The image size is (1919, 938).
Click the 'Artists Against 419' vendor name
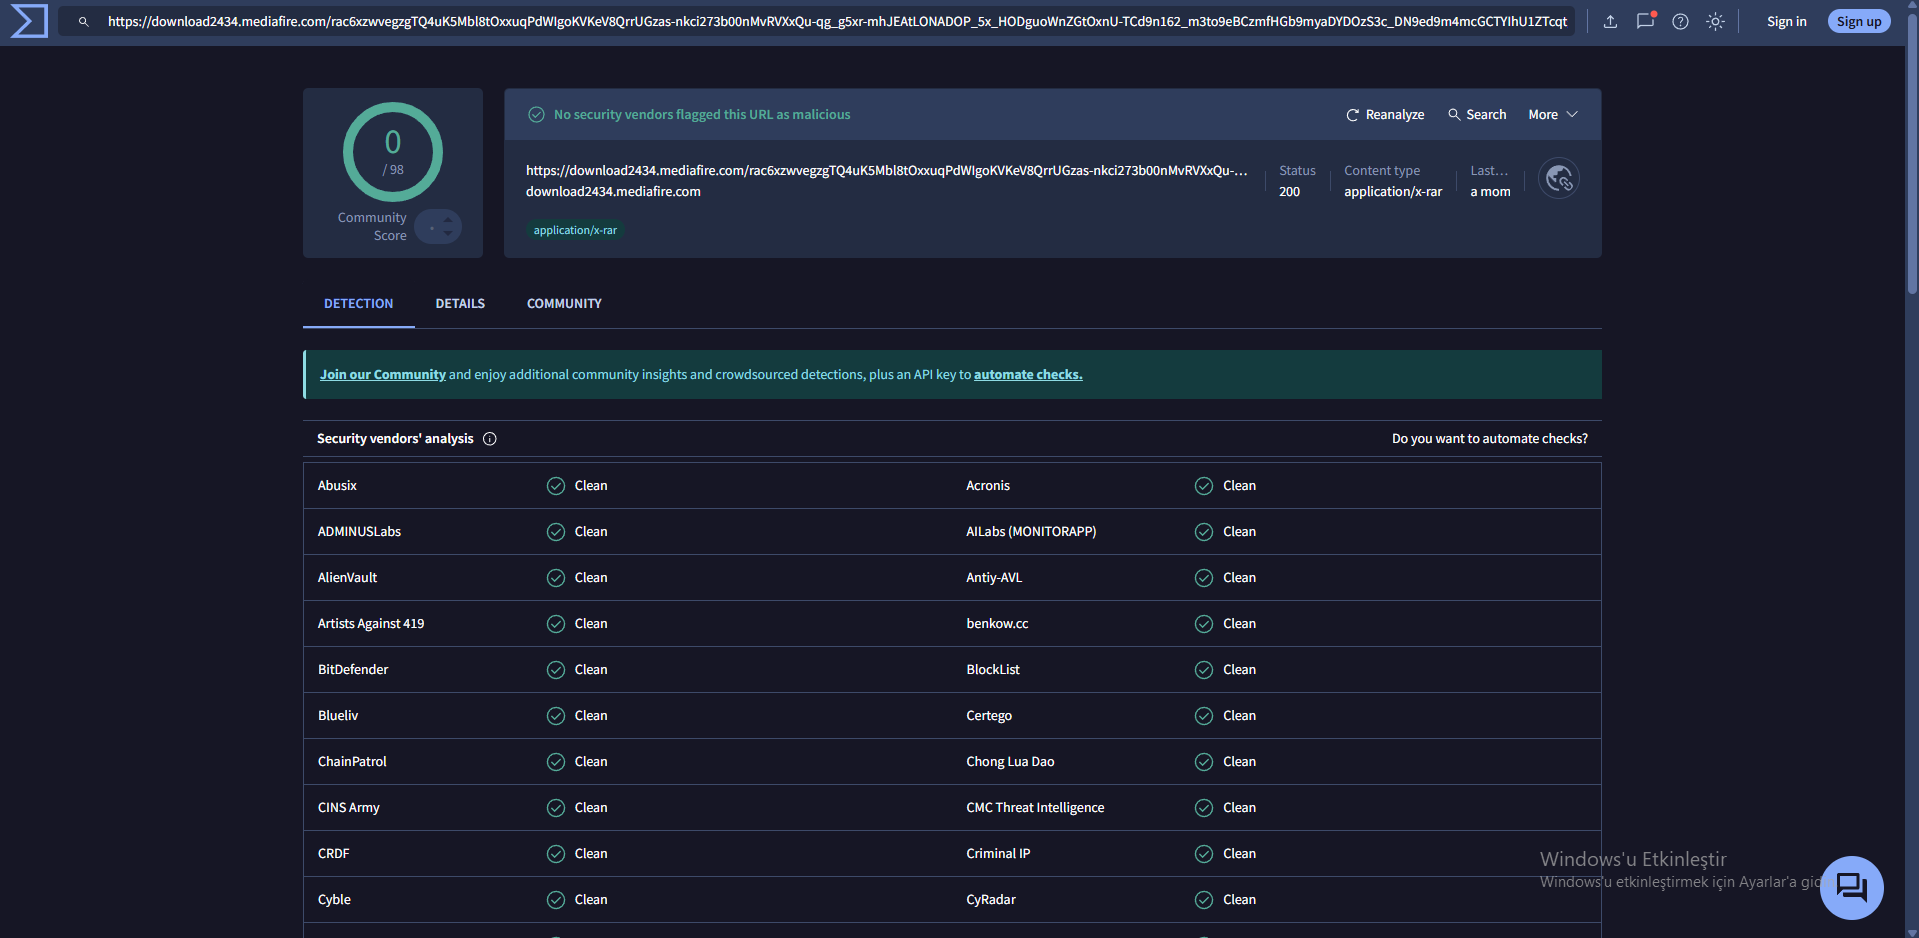(371, 624)
